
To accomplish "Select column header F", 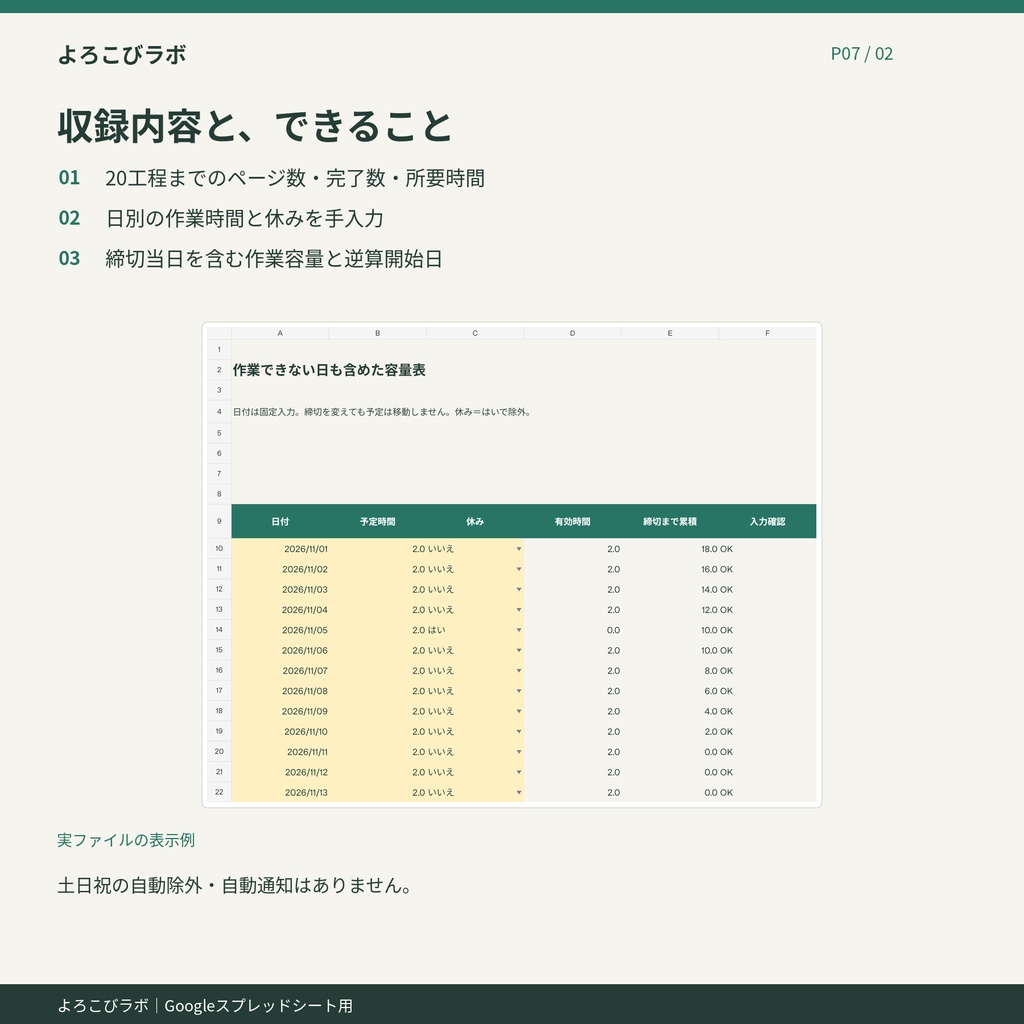I will coord(767,333).
